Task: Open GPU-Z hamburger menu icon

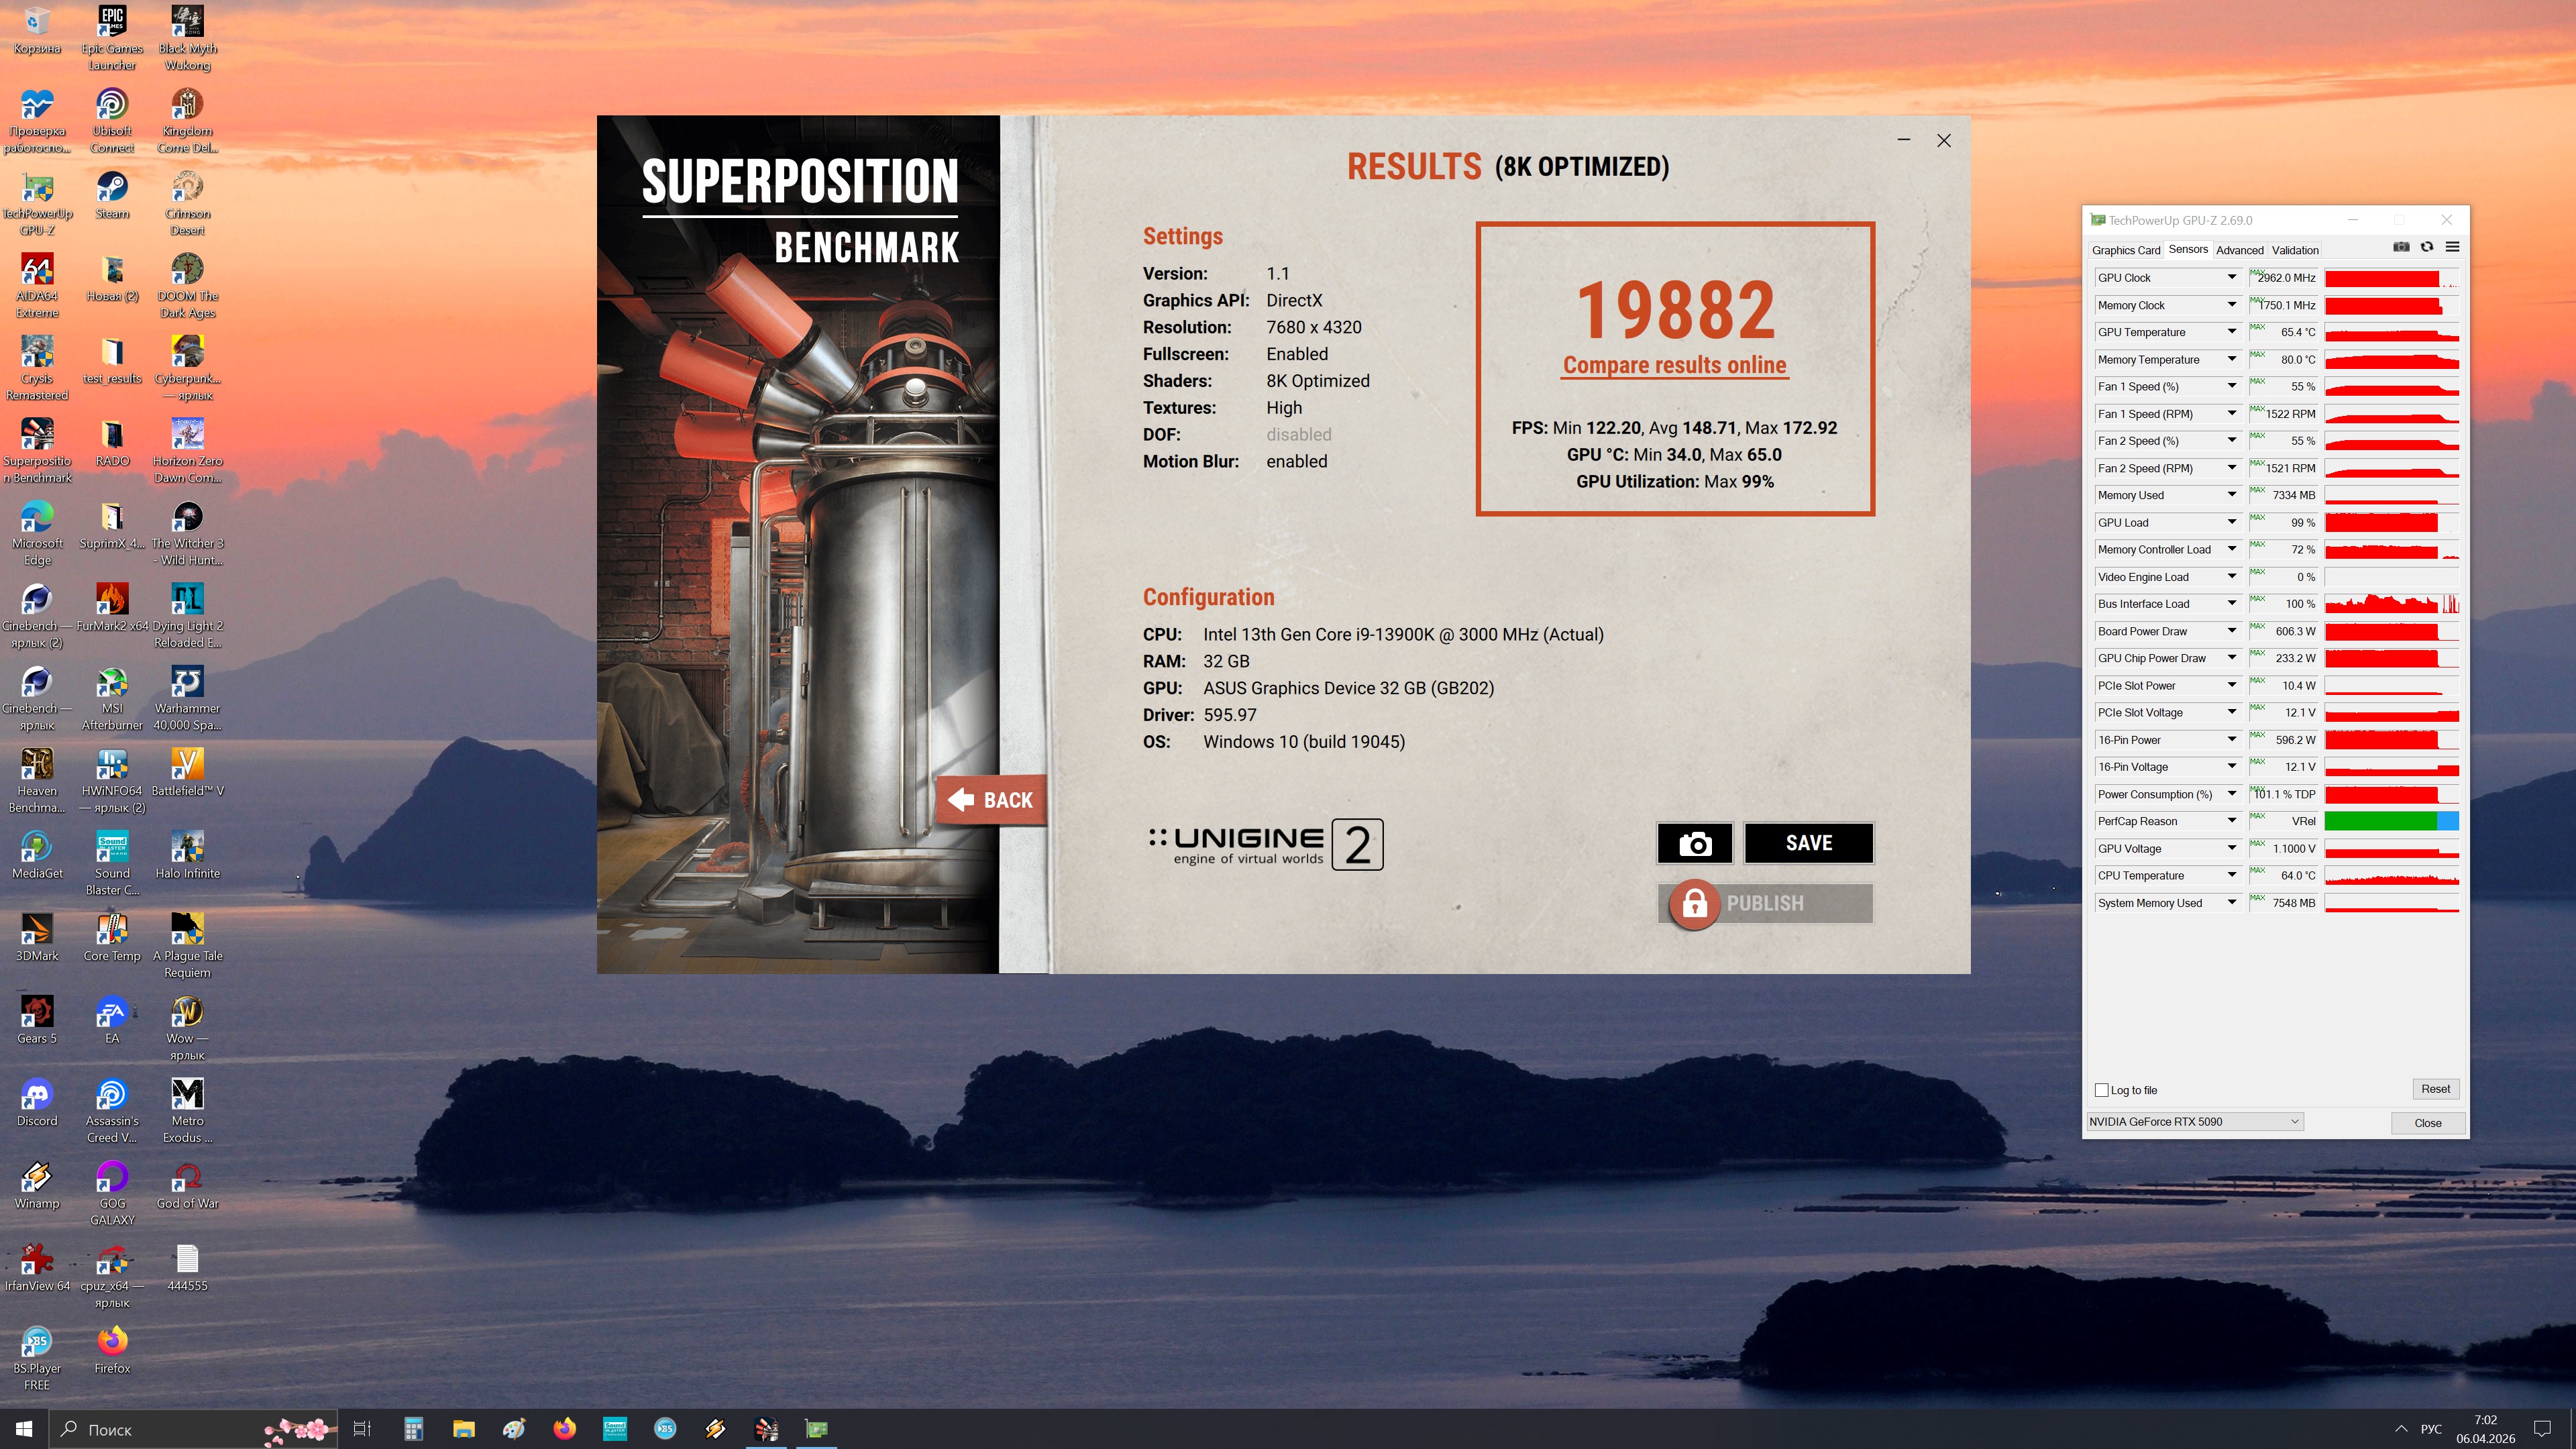Action: [2452, 247]
